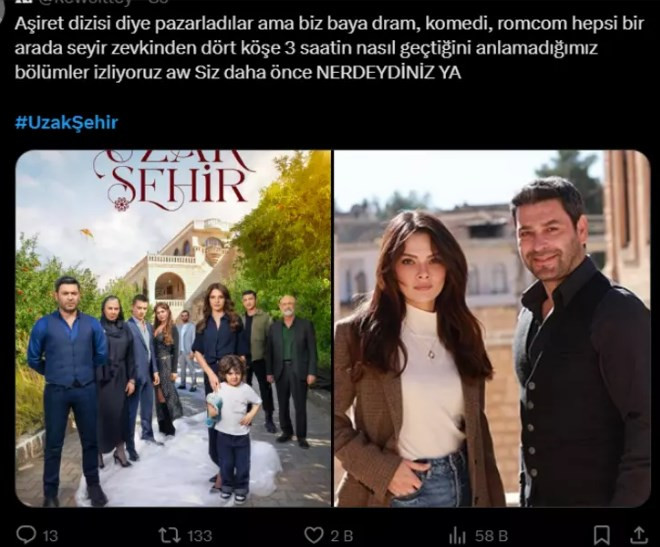Image resolution: width=660 pixels, height=547 pixels.
Task: Bookmark the tweet with the bookmark icon
Action: [x=601, y=535]
